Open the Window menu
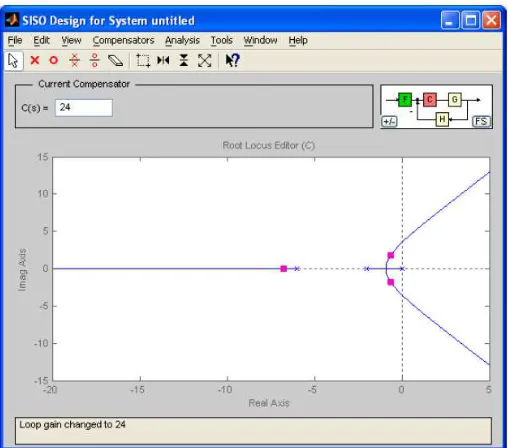 tap(260, 40)
